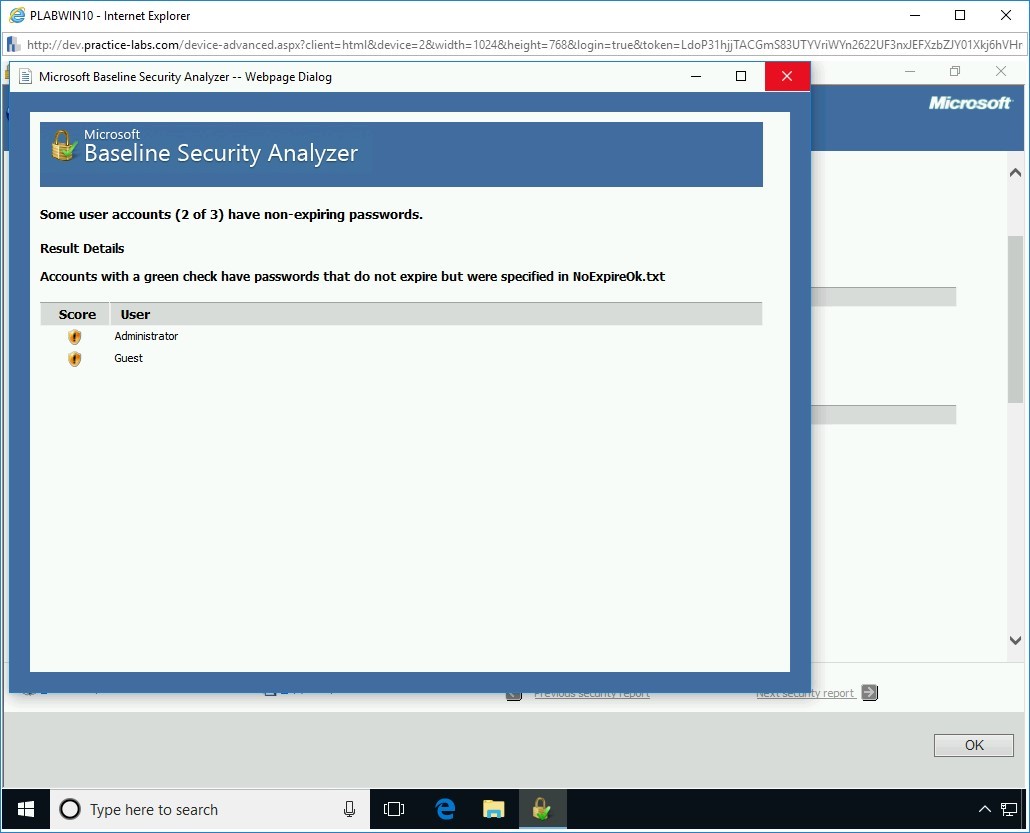Click the MBSA taskbar icon
This screenshot has height=833, width=1030.
pyautogui.click(x=542, y=809)
